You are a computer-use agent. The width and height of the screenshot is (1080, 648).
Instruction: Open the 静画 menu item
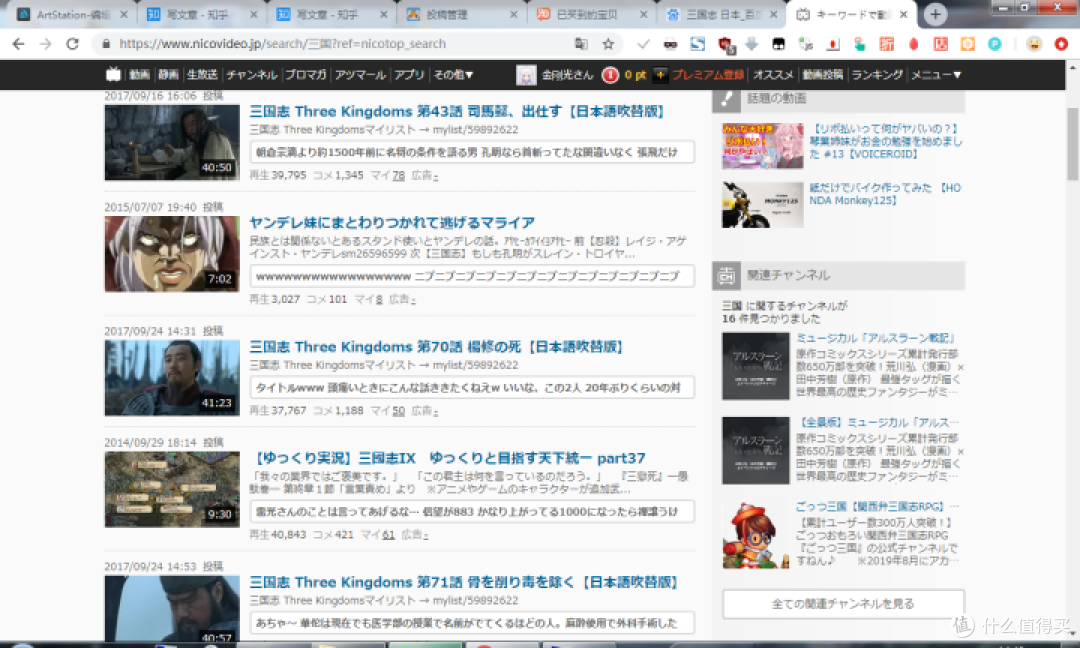[168, 75]
